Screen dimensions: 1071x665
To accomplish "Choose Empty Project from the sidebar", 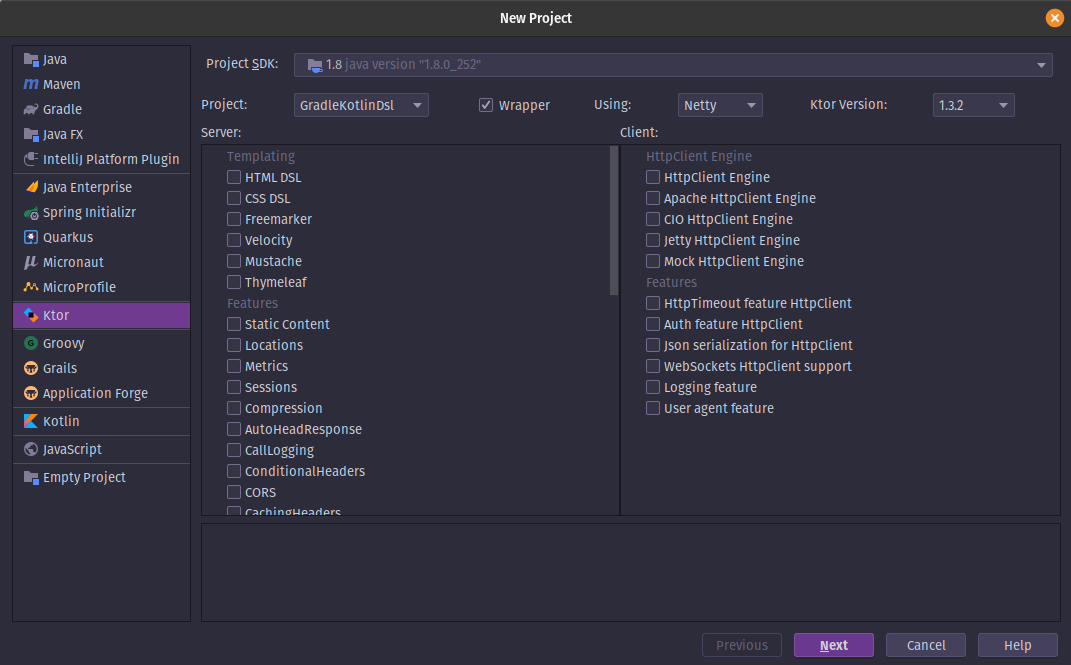I will pyautogui.click(x=84, y=478).
